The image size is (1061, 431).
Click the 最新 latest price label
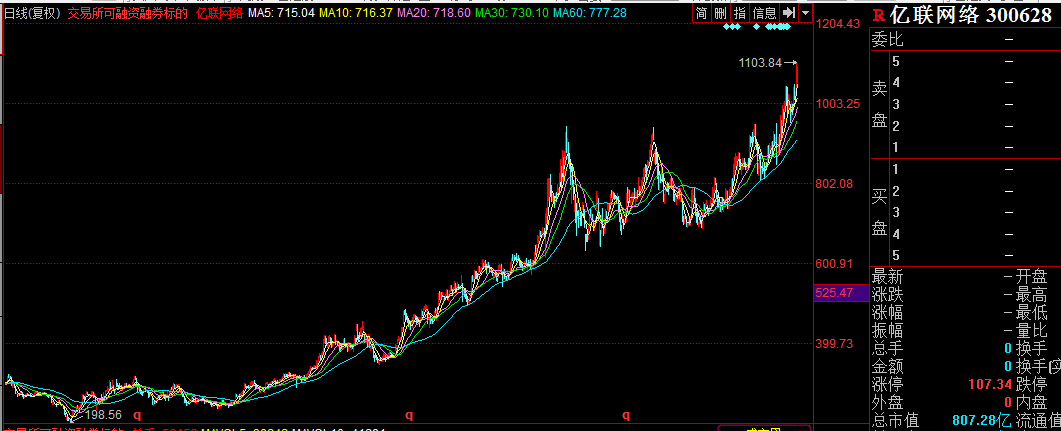(x=887, y=276)
